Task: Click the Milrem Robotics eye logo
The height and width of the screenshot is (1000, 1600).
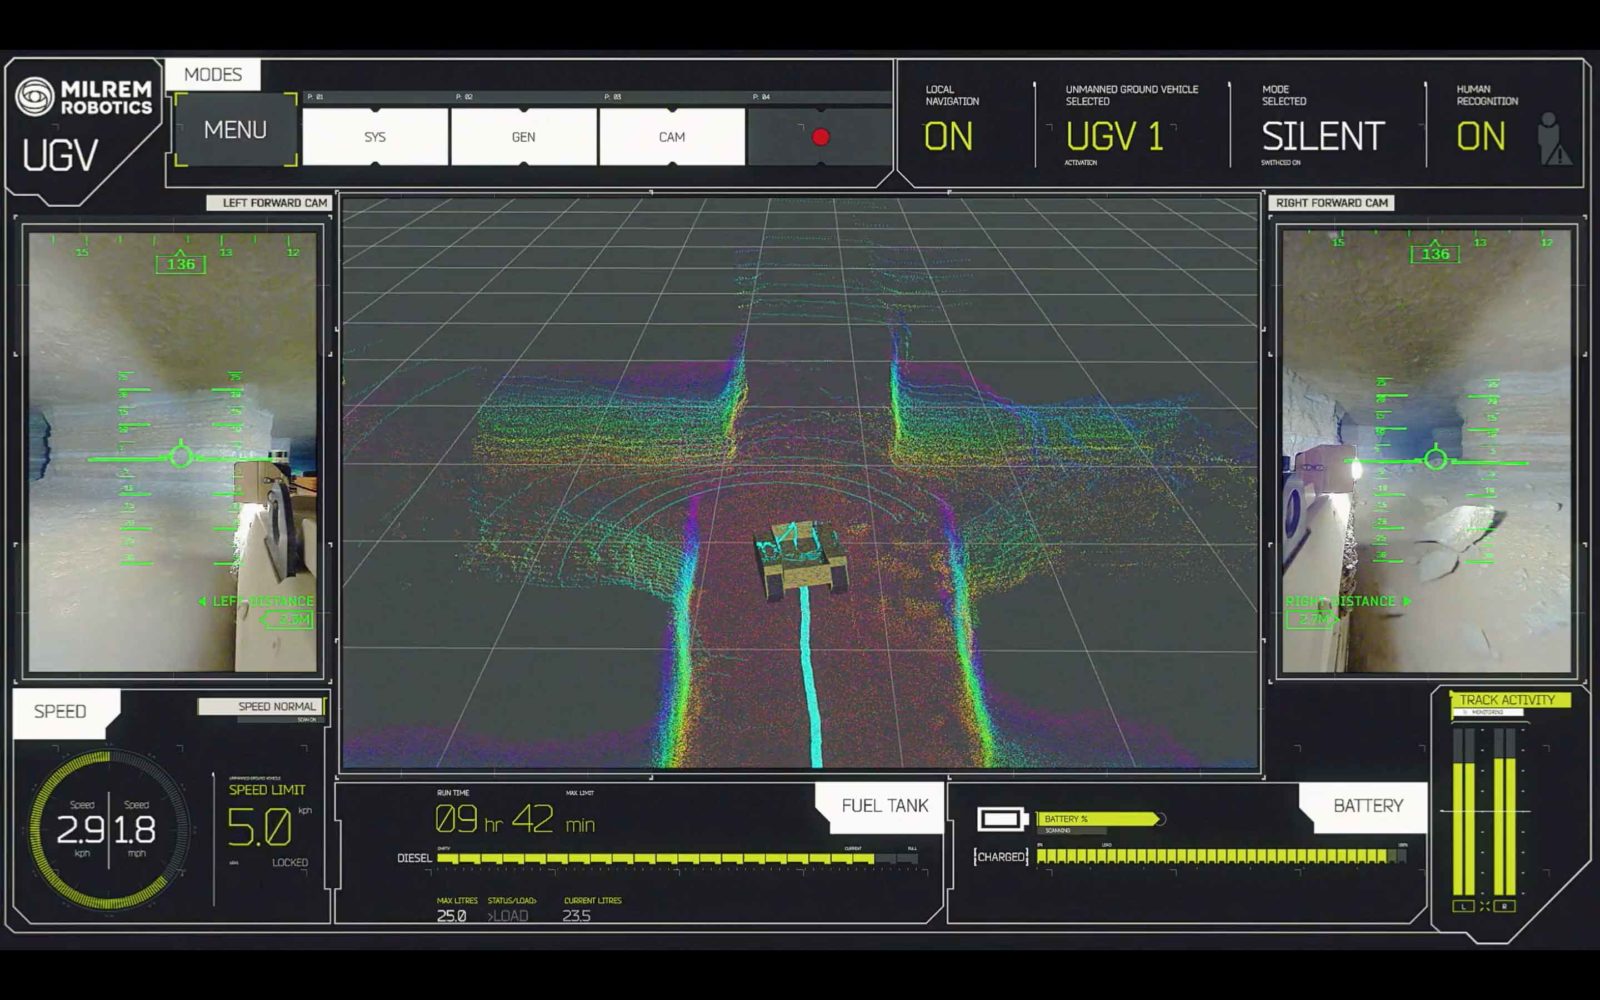Action: (34, 97)
